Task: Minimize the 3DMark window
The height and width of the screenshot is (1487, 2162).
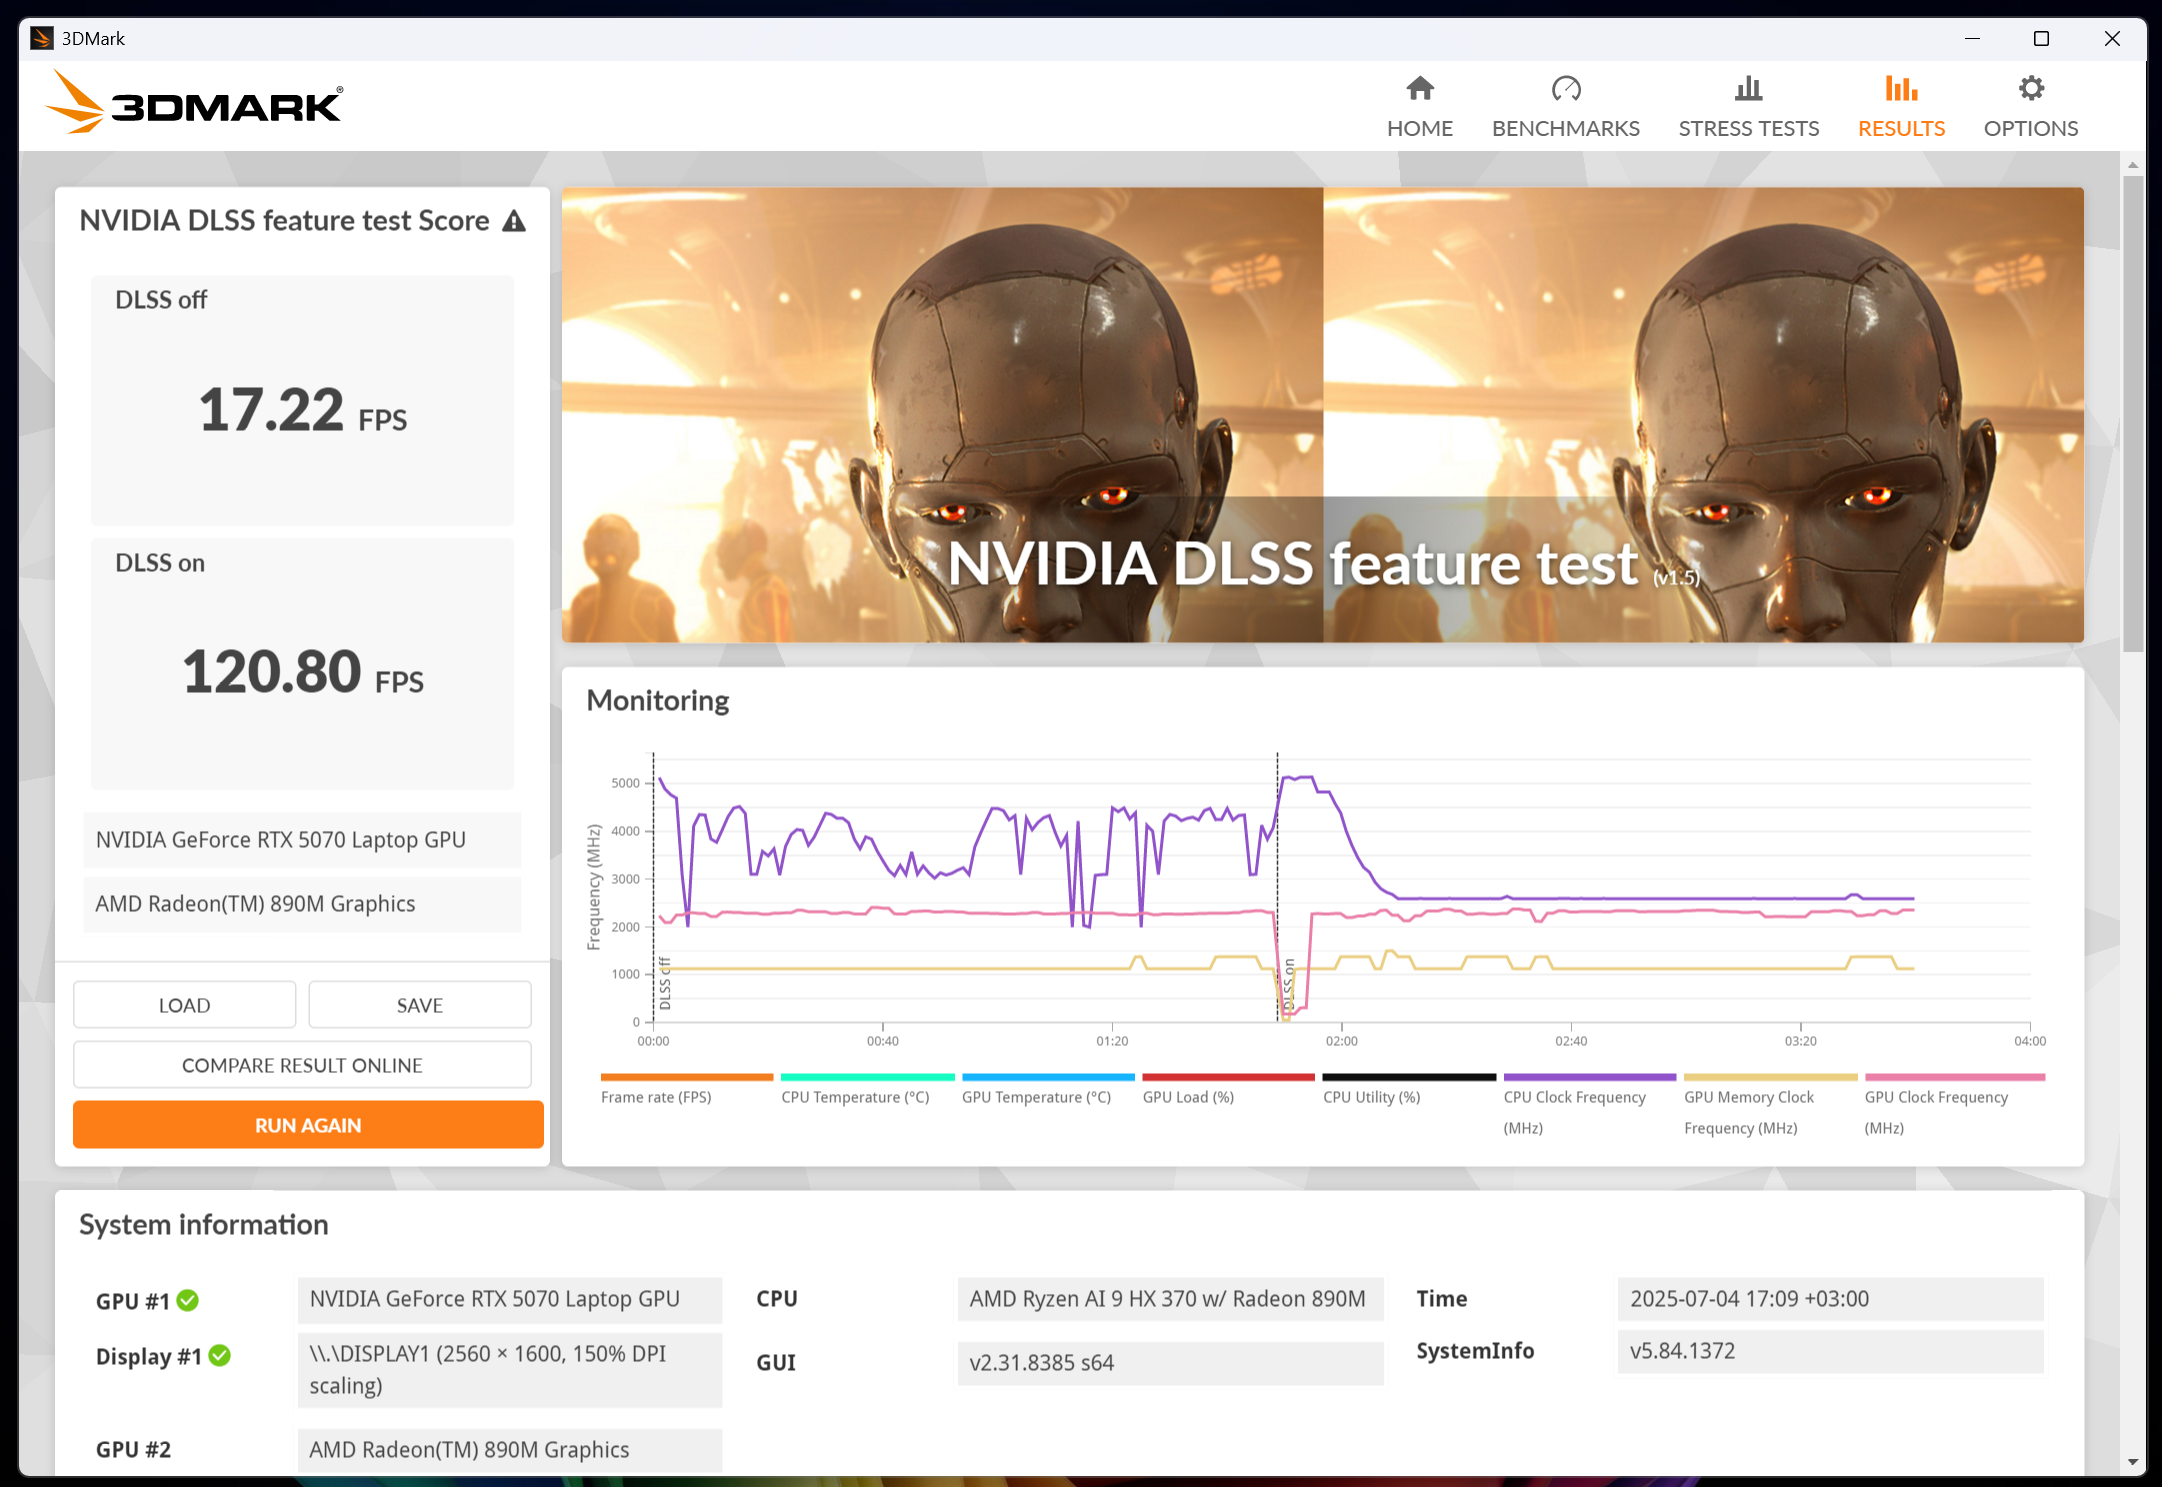Action: [x=1972, y=38]
